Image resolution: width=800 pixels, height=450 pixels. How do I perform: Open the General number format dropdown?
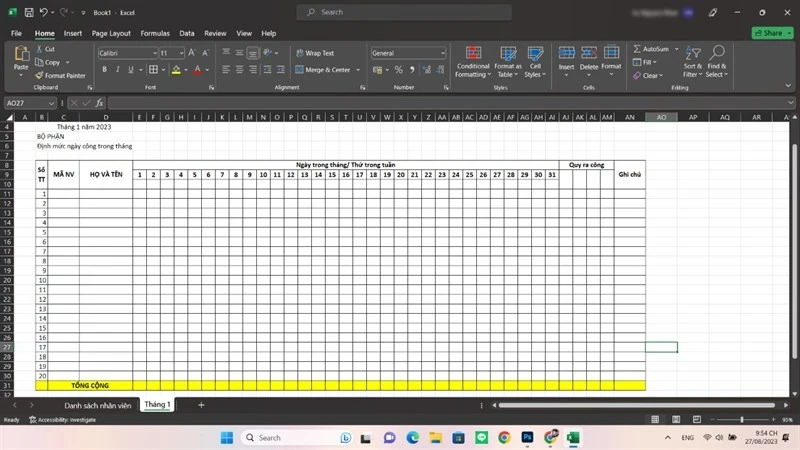(x=442, y=53)
